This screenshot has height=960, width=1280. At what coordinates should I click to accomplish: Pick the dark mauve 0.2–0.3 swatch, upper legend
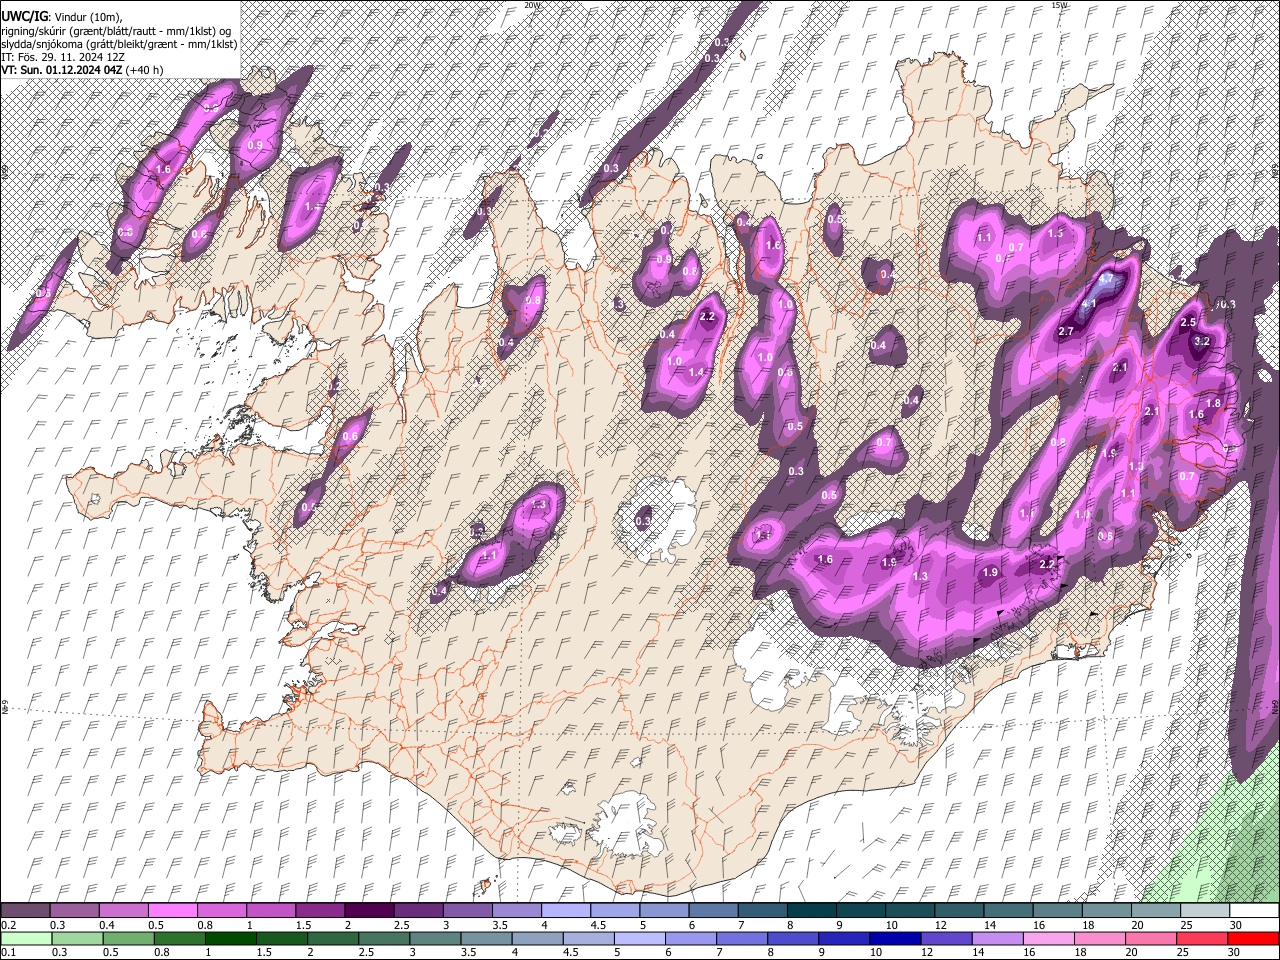click(25, 910)
